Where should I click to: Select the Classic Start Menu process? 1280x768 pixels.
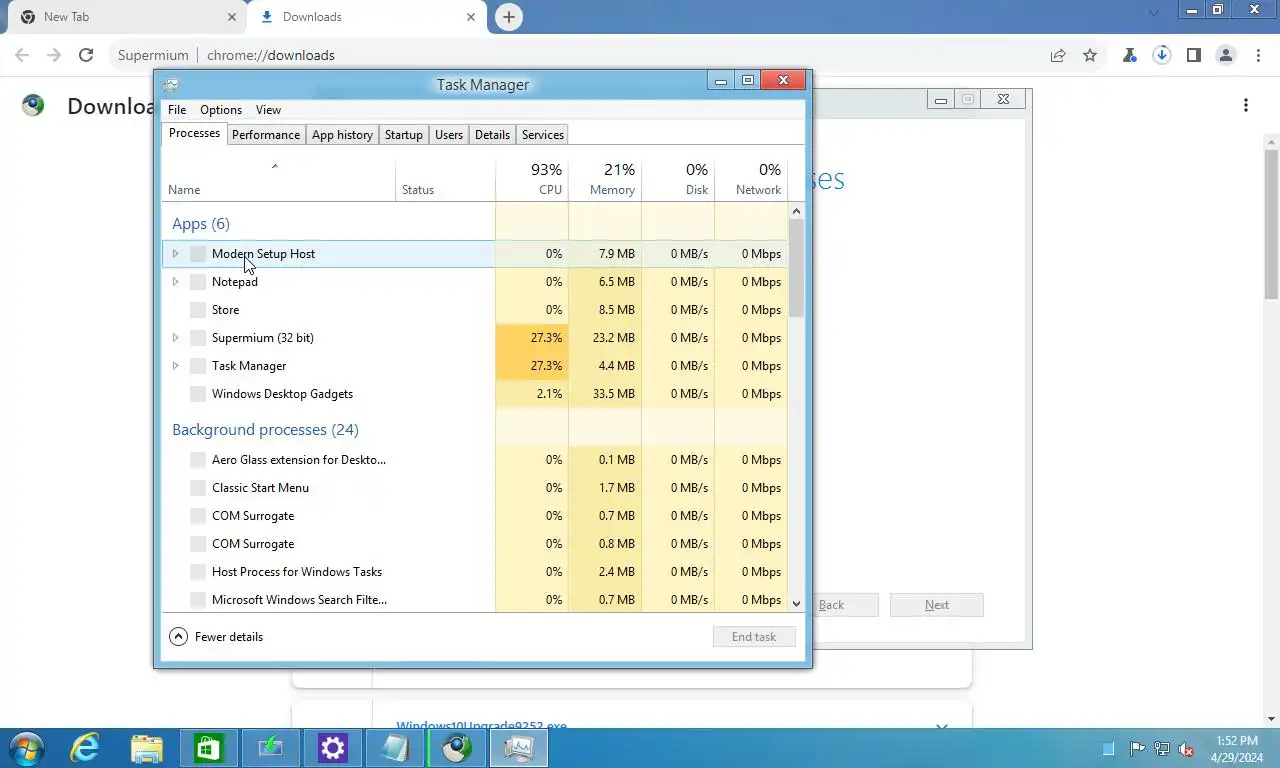click(x=475, y=488)
